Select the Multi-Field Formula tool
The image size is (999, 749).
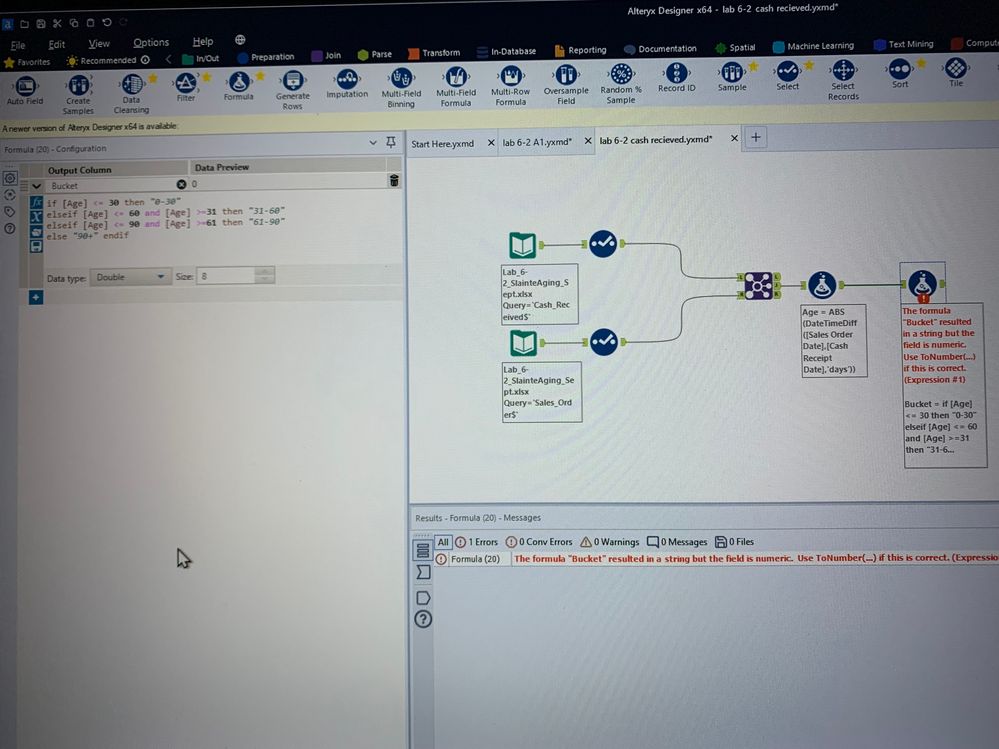456,86
